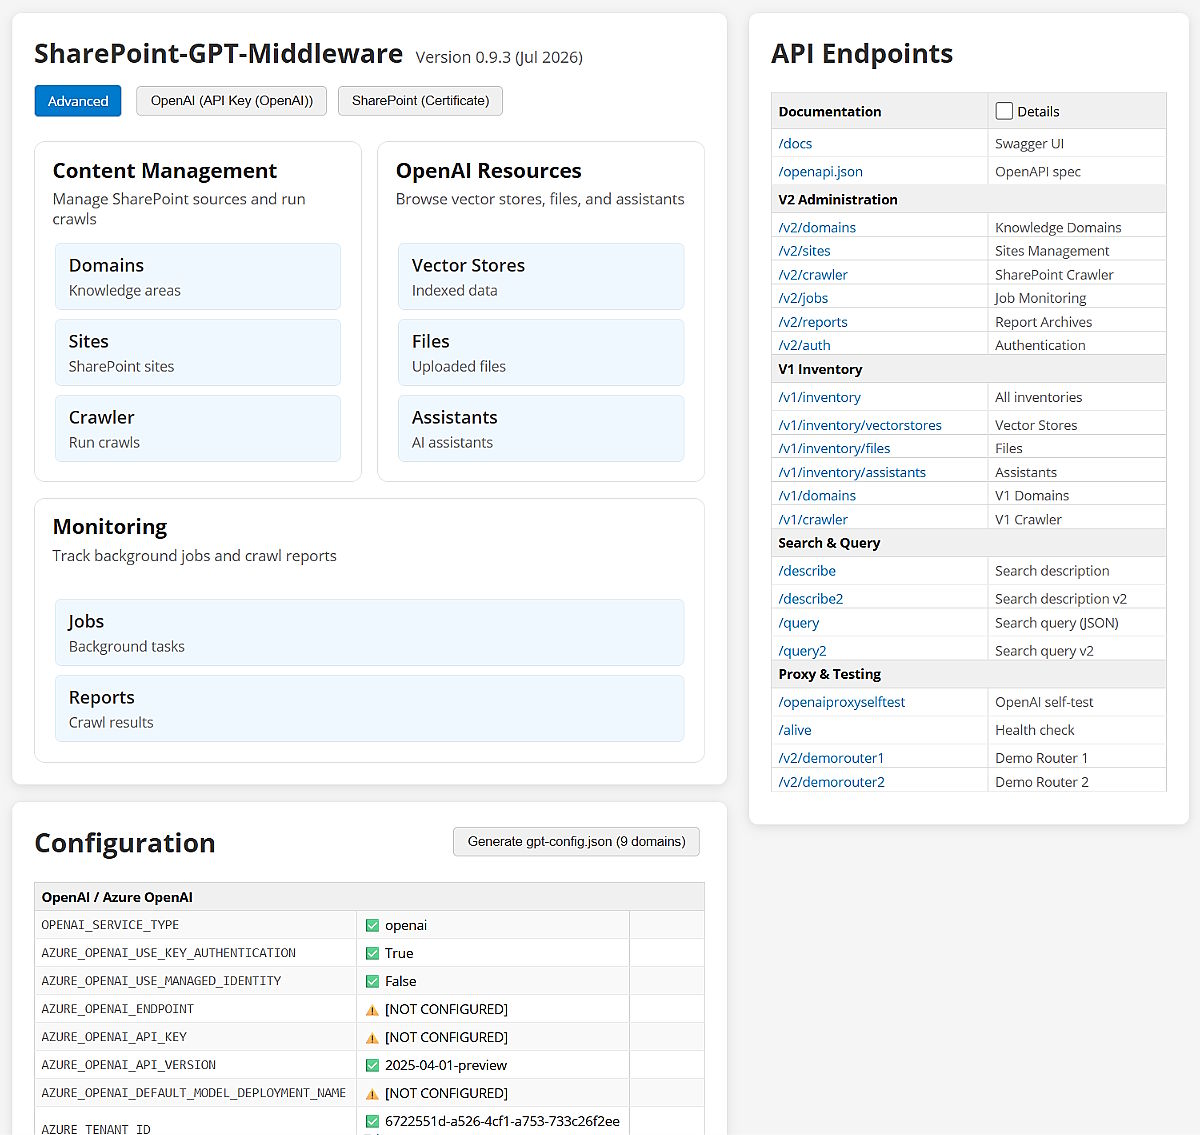Click the Version 0.9.3 (Jul 2026) text

[499, 57]
